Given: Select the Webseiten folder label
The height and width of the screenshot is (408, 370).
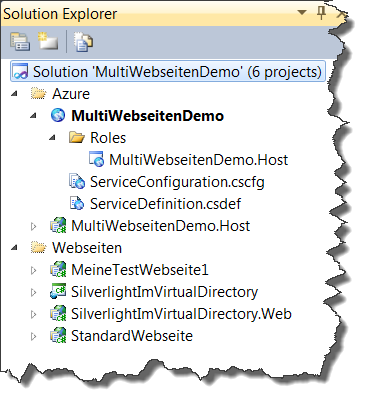Looking at the screenshot, I should click(x=87, y=248).
